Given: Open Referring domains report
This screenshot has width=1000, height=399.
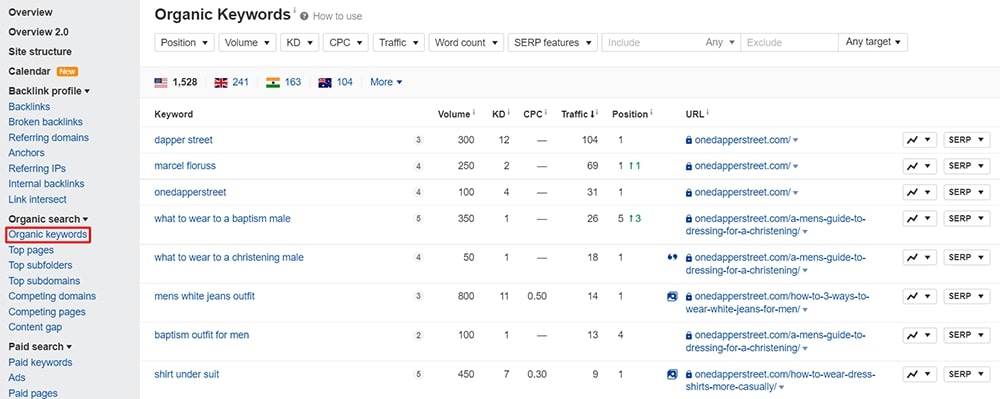Looking at the screenshot, I should pos(48,138).
